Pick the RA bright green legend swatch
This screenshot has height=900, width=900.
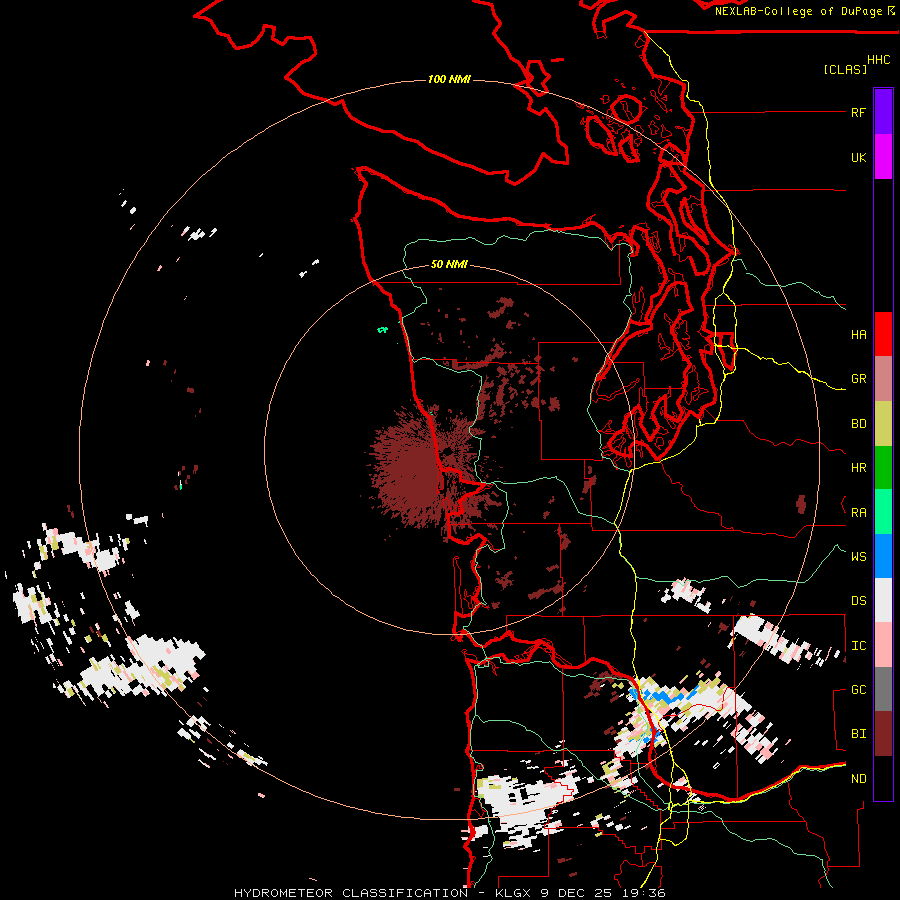click(x=883, y=512)
